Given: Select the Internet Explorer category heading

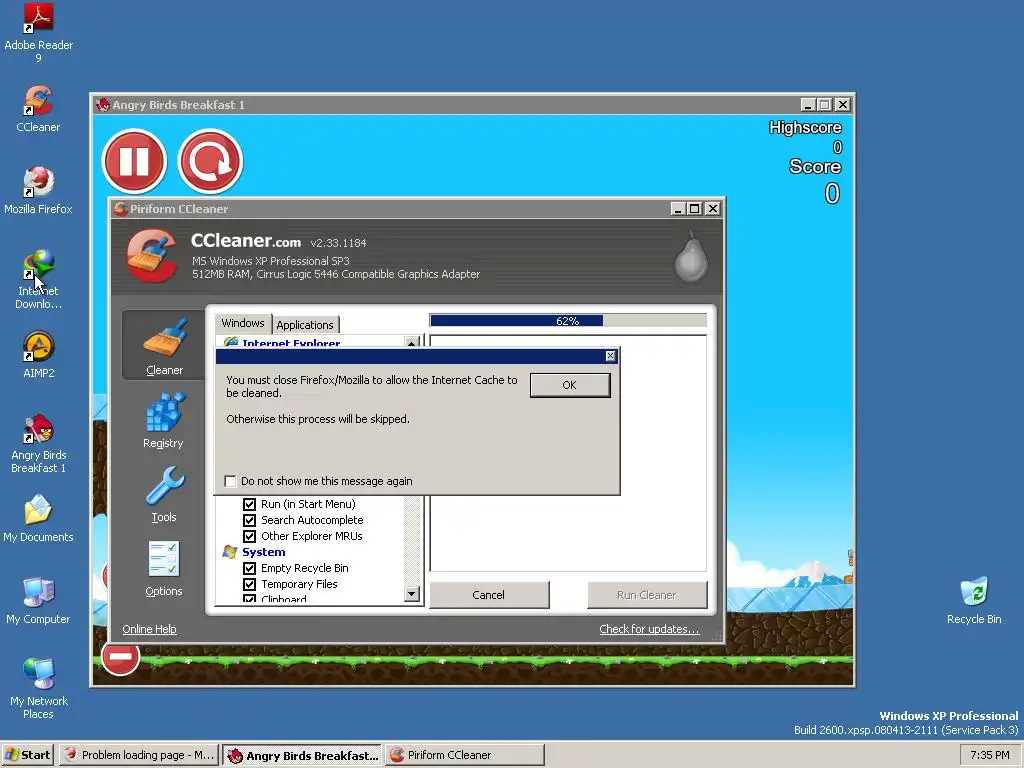Looking at the screenshot, I should click(291, 342).
